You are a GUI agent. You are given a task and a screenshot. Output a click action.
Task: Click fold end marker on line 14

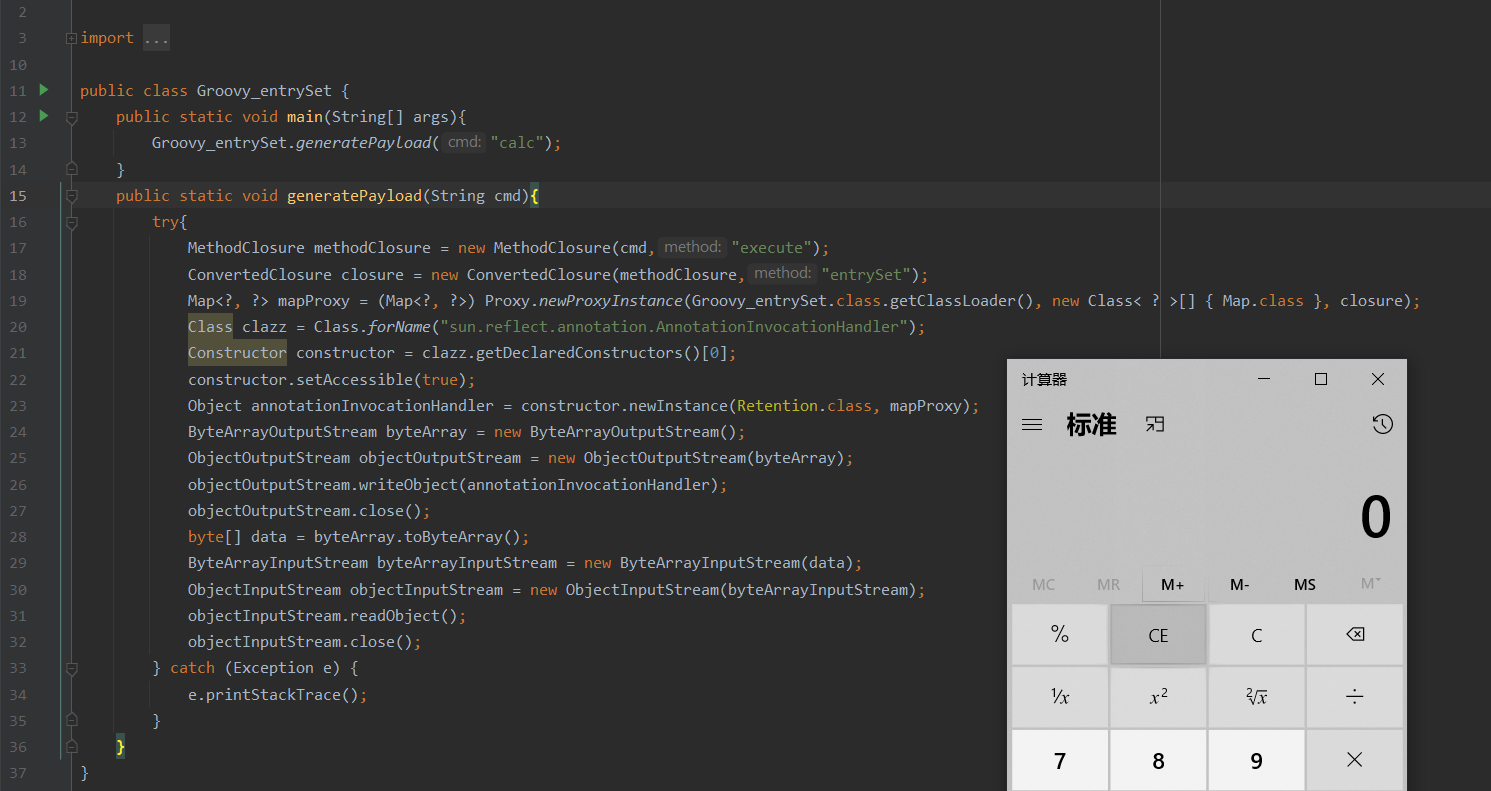point(71,169)
